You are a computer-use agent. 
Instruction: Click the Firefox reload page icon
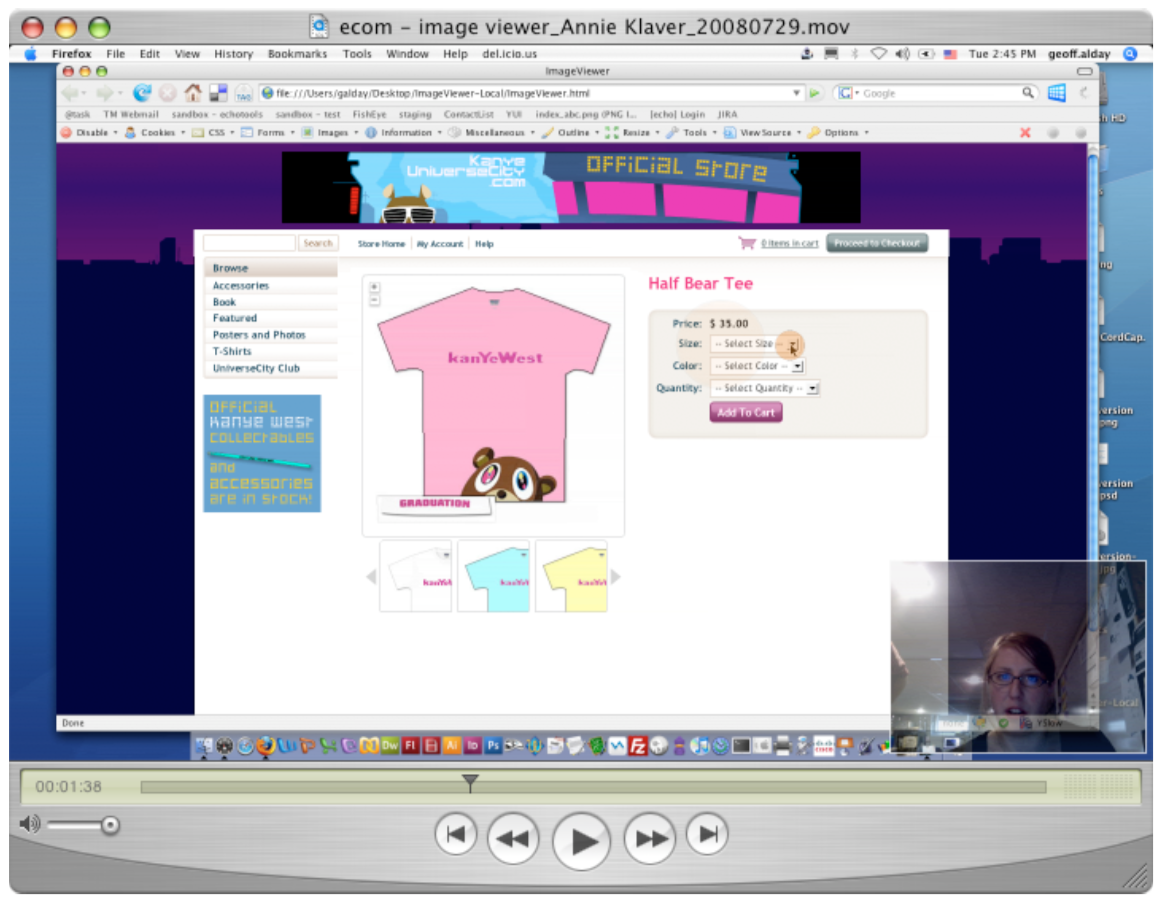142,93
